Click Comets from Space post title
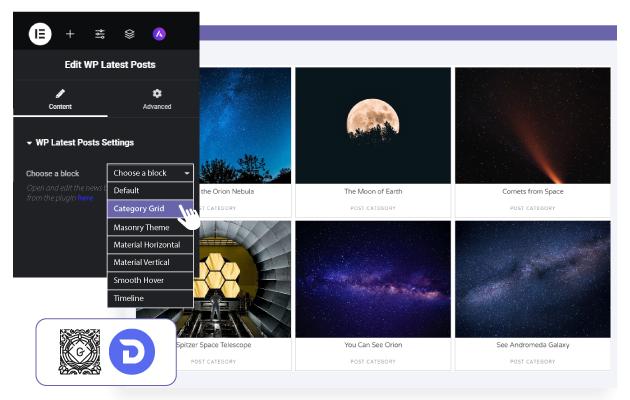Image resolution: width=630 pixels, height=400 pixels. point(532,191)
